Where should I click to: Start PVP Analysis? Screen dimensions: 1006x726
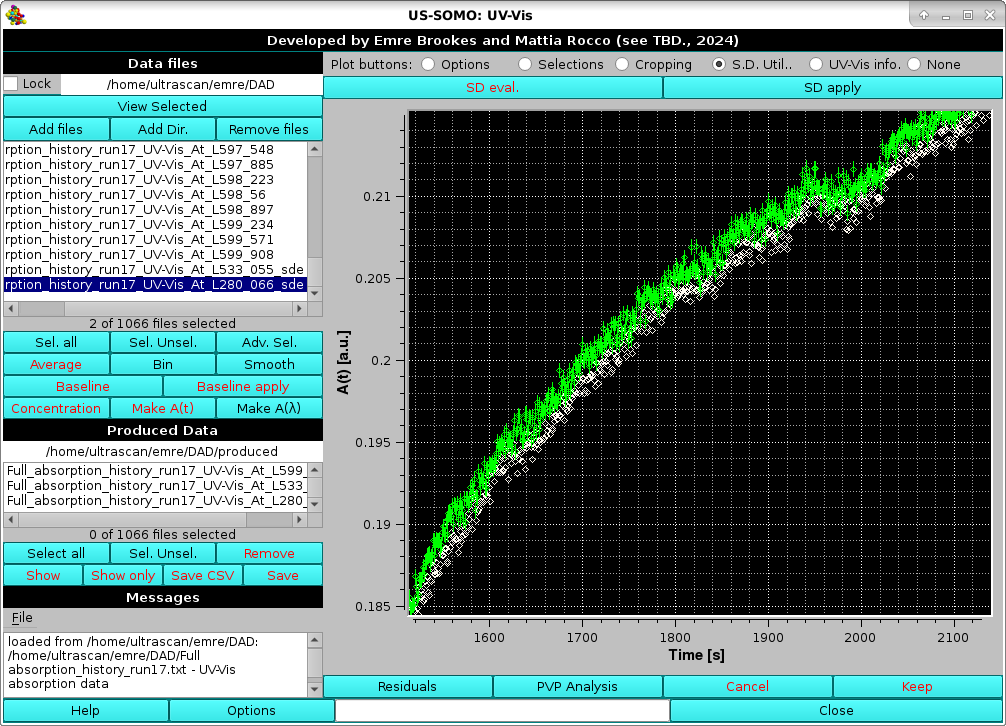pyautogui.click(x=577, y=686)
